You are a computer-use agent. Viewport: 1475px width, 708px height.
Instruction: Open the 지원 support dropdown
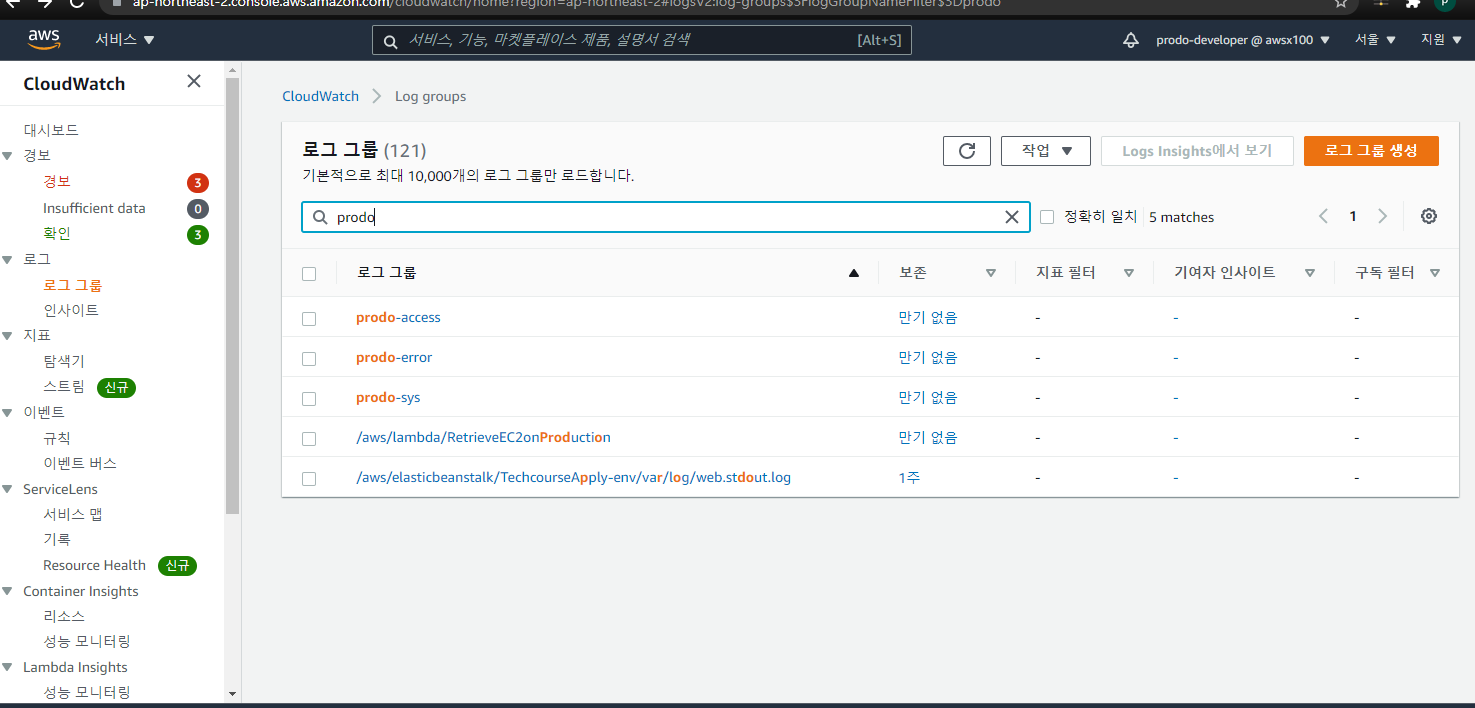point(1441,40)
